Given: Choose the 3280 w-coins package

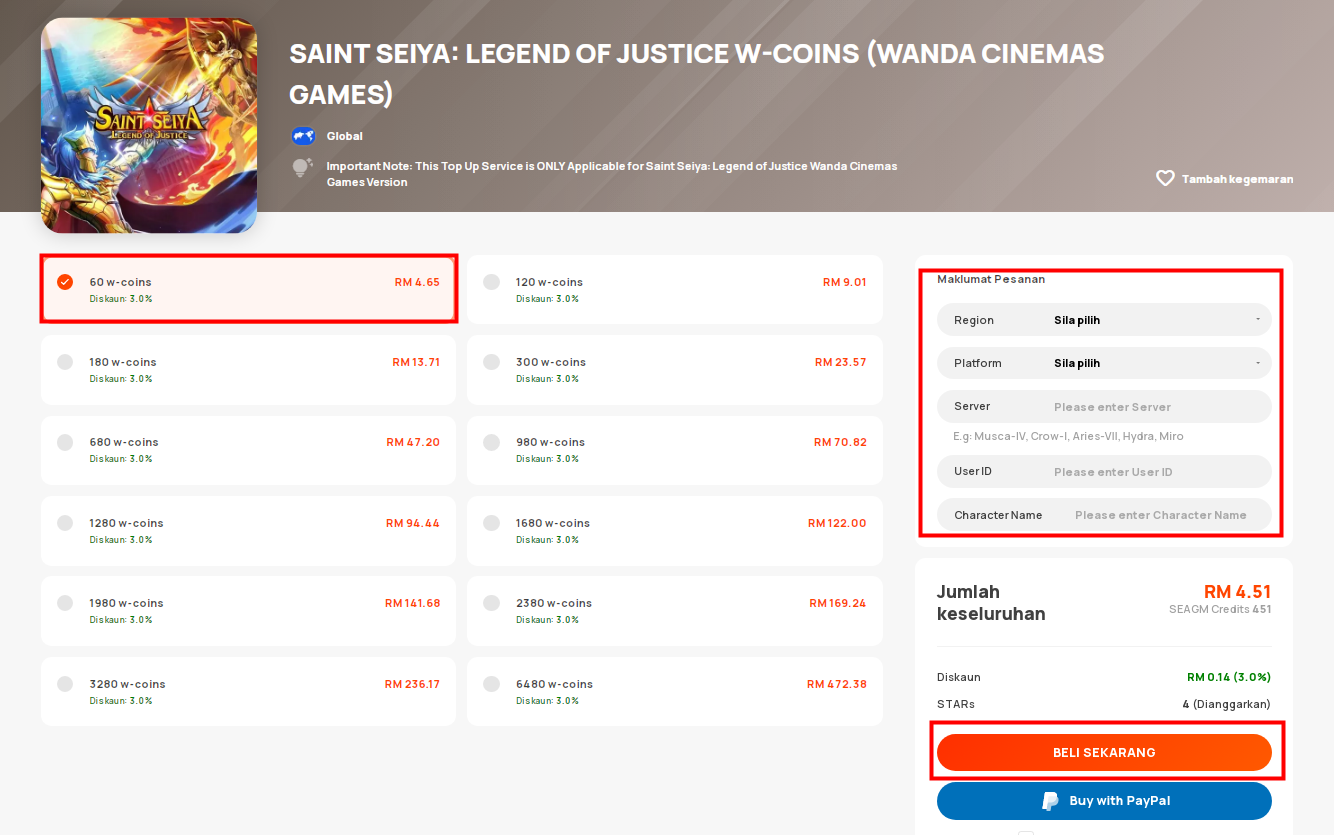Looking at the screenshot, I should point(248,691).
